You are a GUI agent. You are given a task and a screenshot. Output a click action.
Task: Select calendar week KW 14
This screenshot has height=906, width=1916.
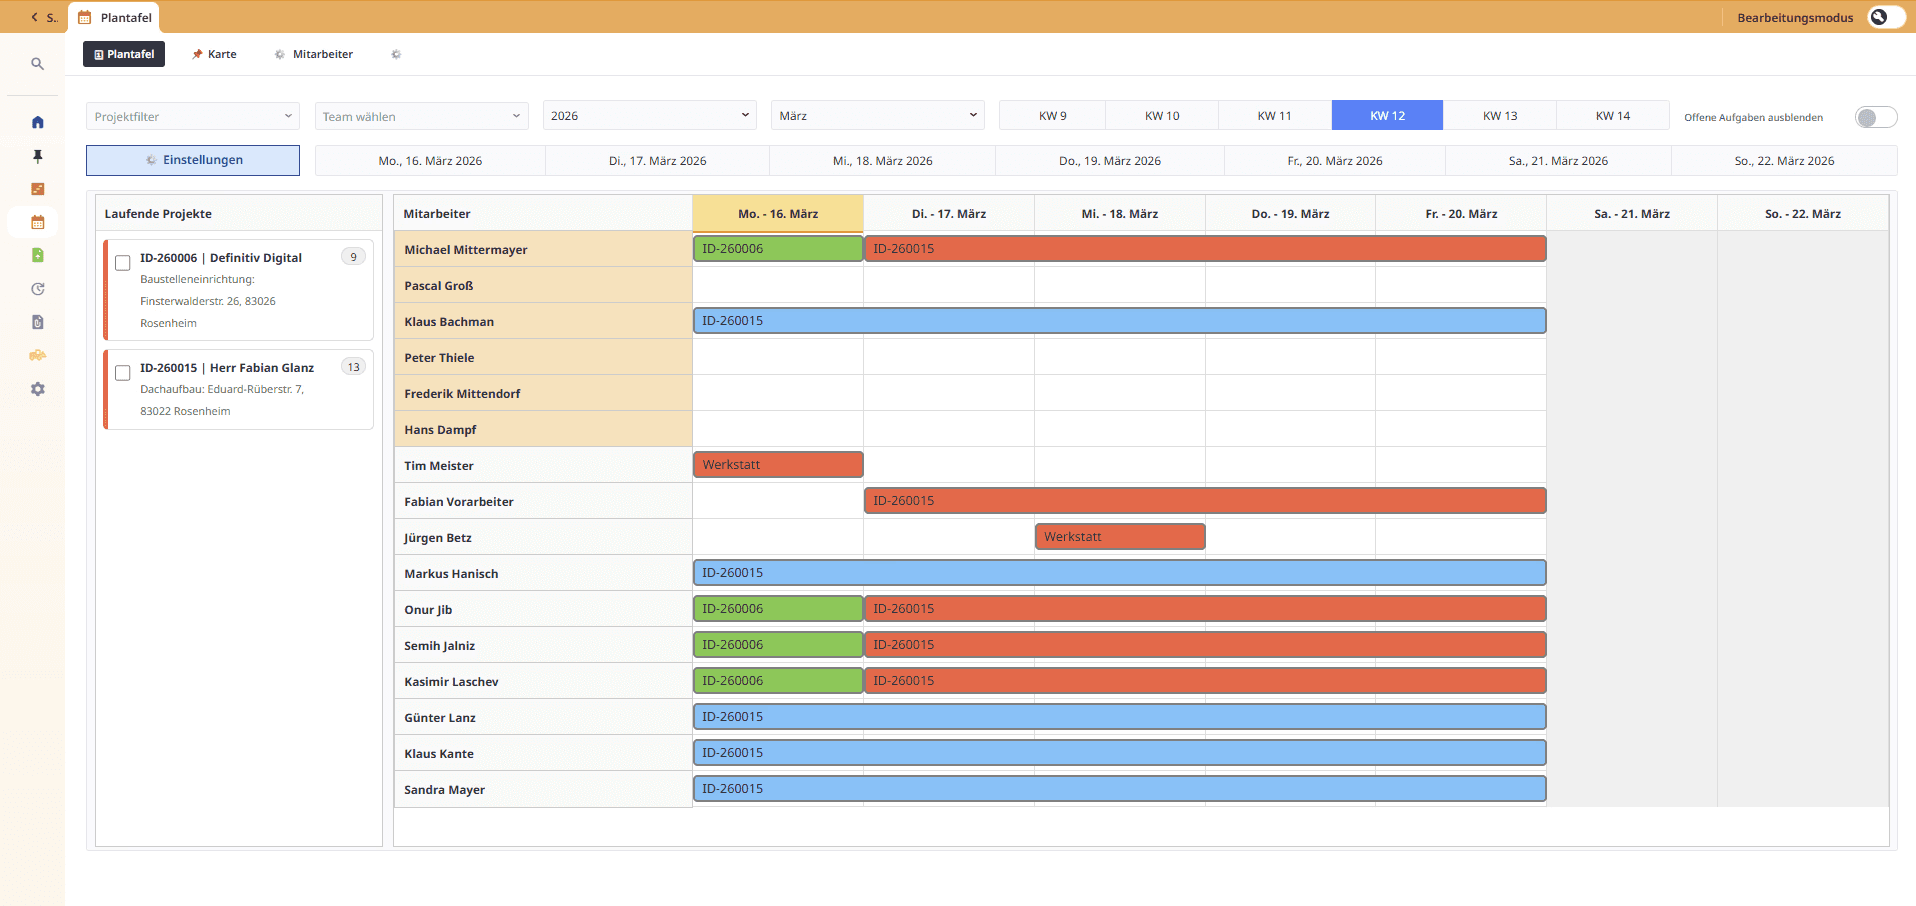(x=1613, y=115)
